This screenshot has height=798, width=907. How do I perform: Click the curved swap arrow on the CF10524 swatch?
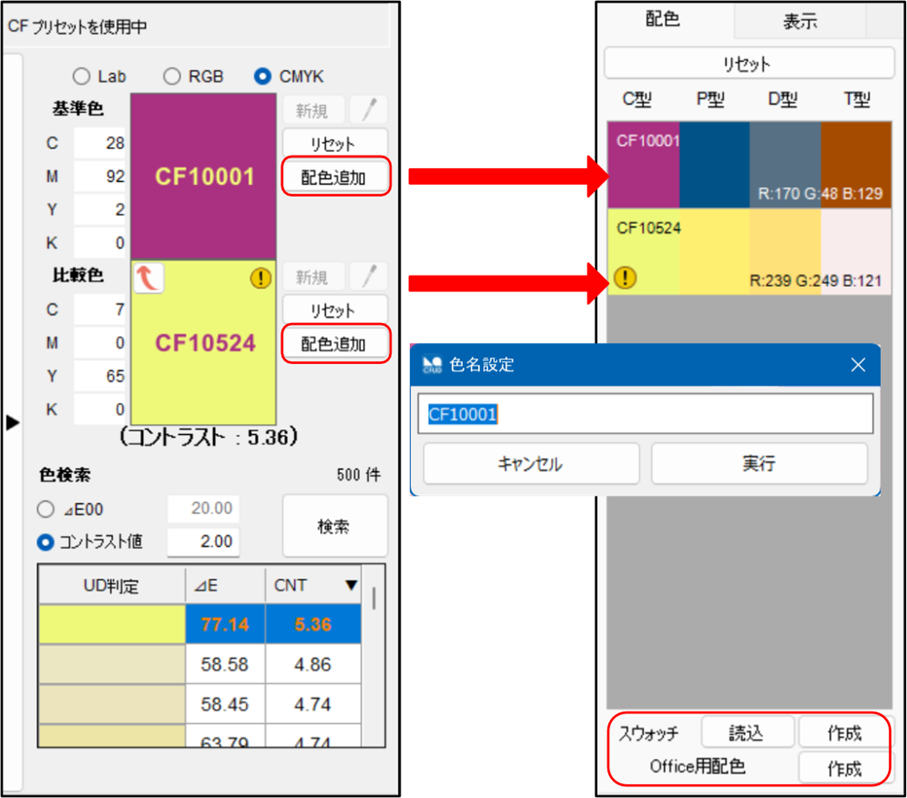[148, 279]
